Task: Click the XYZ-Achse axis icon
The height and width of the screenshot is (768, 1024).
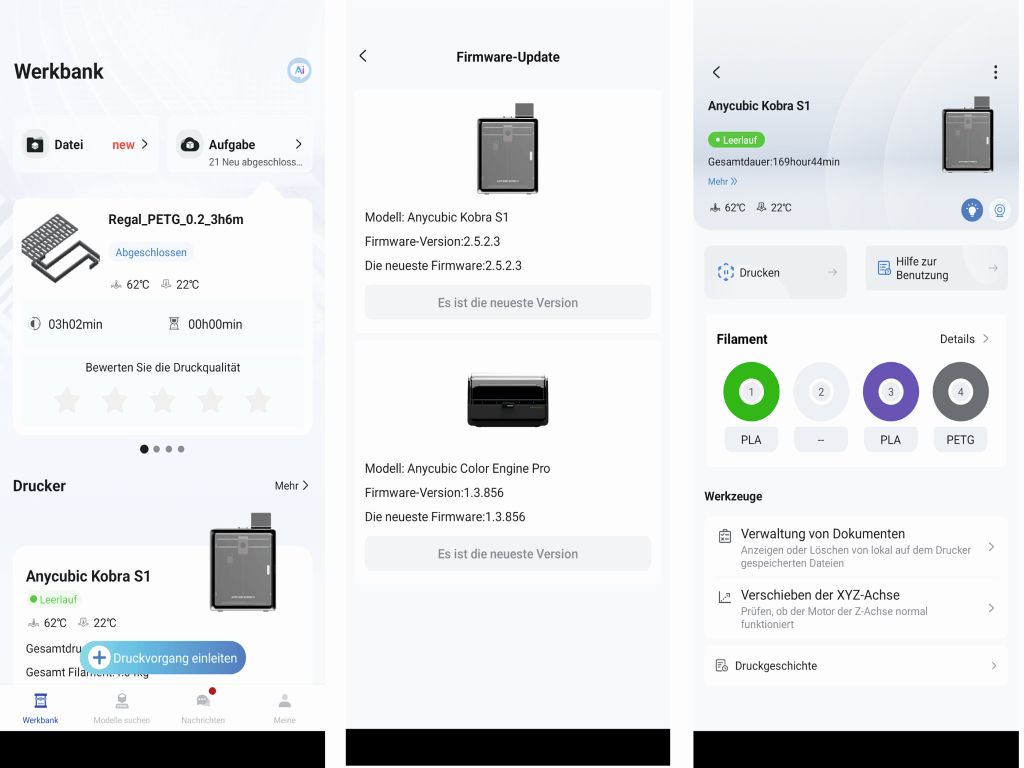Action: click(725, 597)
